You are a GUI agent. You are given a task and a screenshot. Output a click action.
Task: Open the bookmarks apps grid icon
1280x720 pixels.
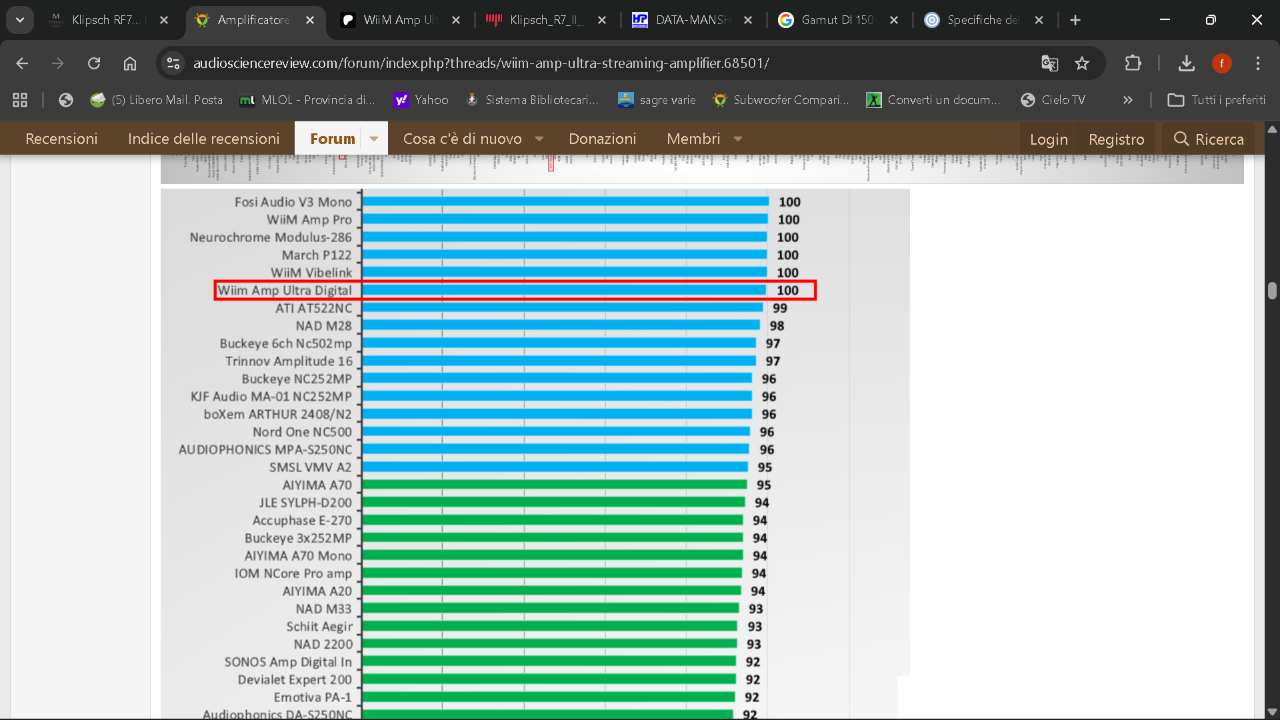[x=20, y=100]
